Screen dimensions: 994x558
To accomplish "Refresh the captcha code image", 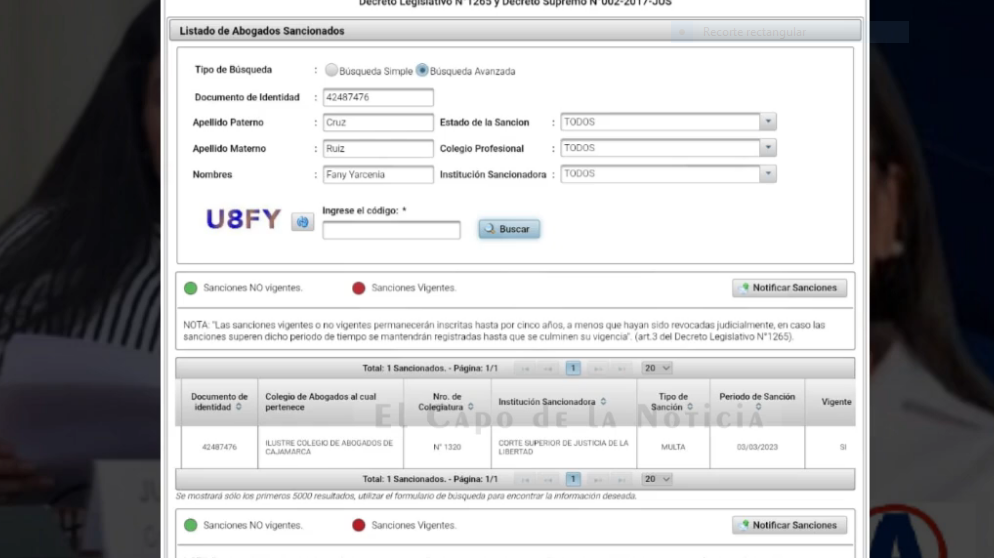I will tap(302, 222).
